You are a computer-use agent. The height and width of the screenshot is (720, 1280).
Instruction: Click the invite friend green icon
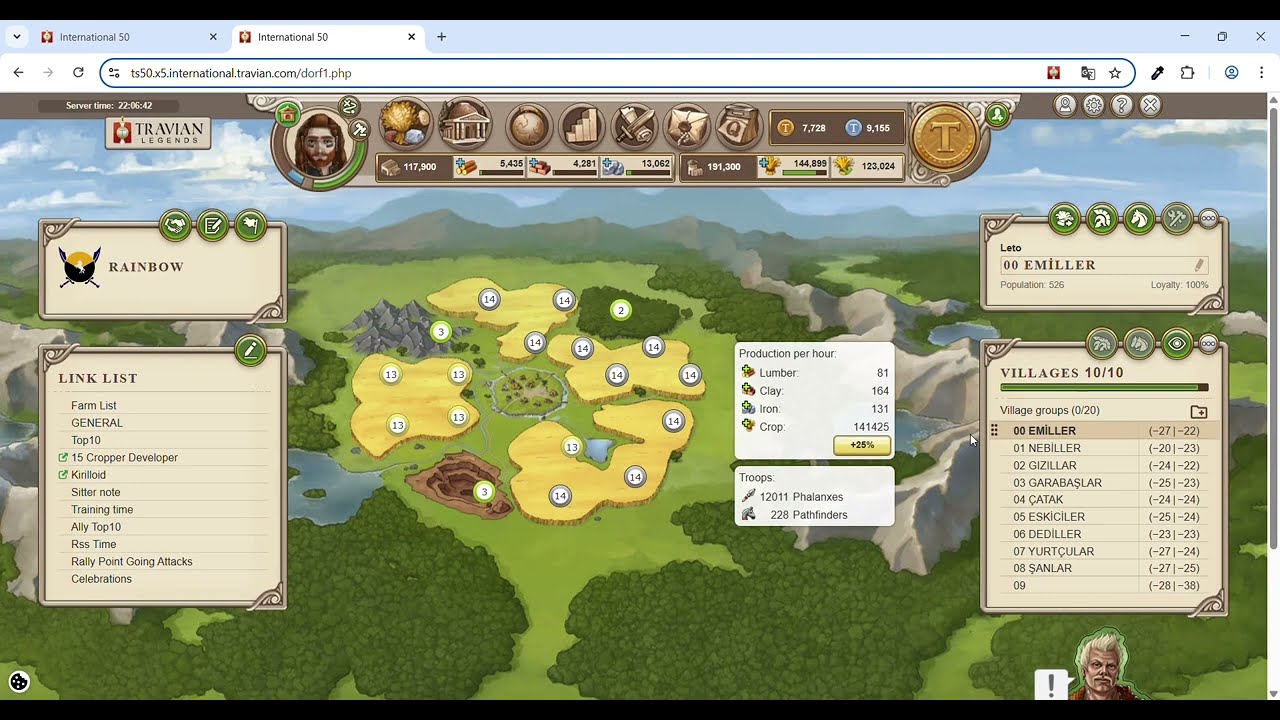tap(997, 115)
